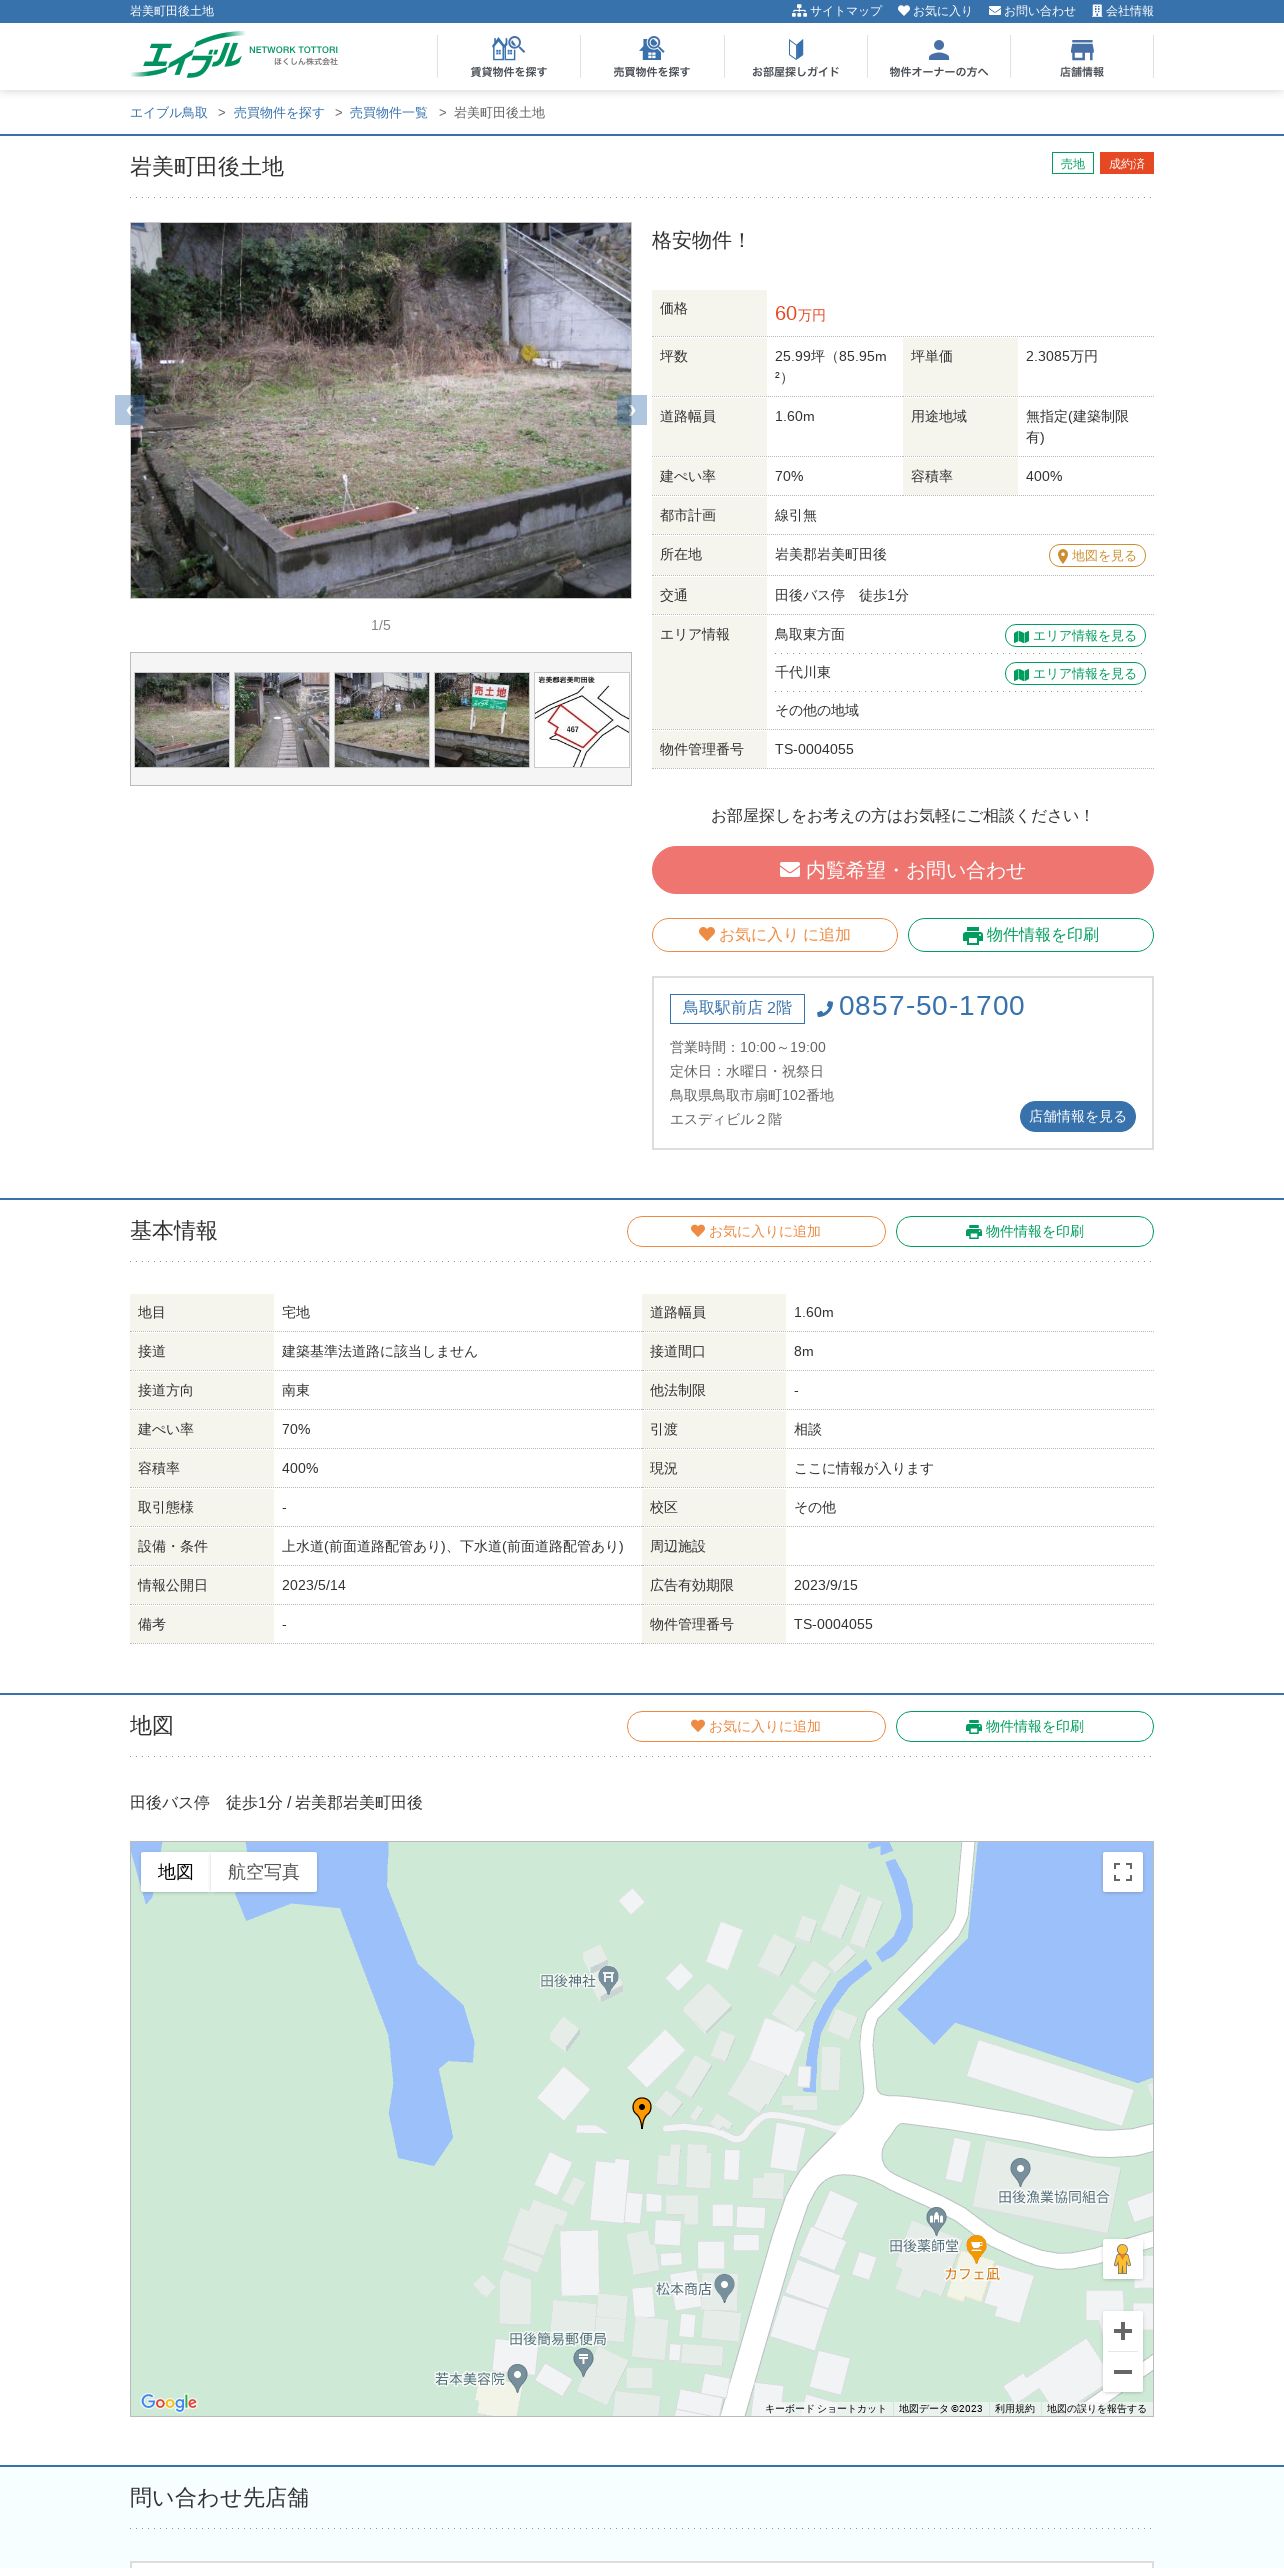Click 田後神社 map pin
The width and height of the screenshot is (1284, 2568).
tap(609, 1980)
